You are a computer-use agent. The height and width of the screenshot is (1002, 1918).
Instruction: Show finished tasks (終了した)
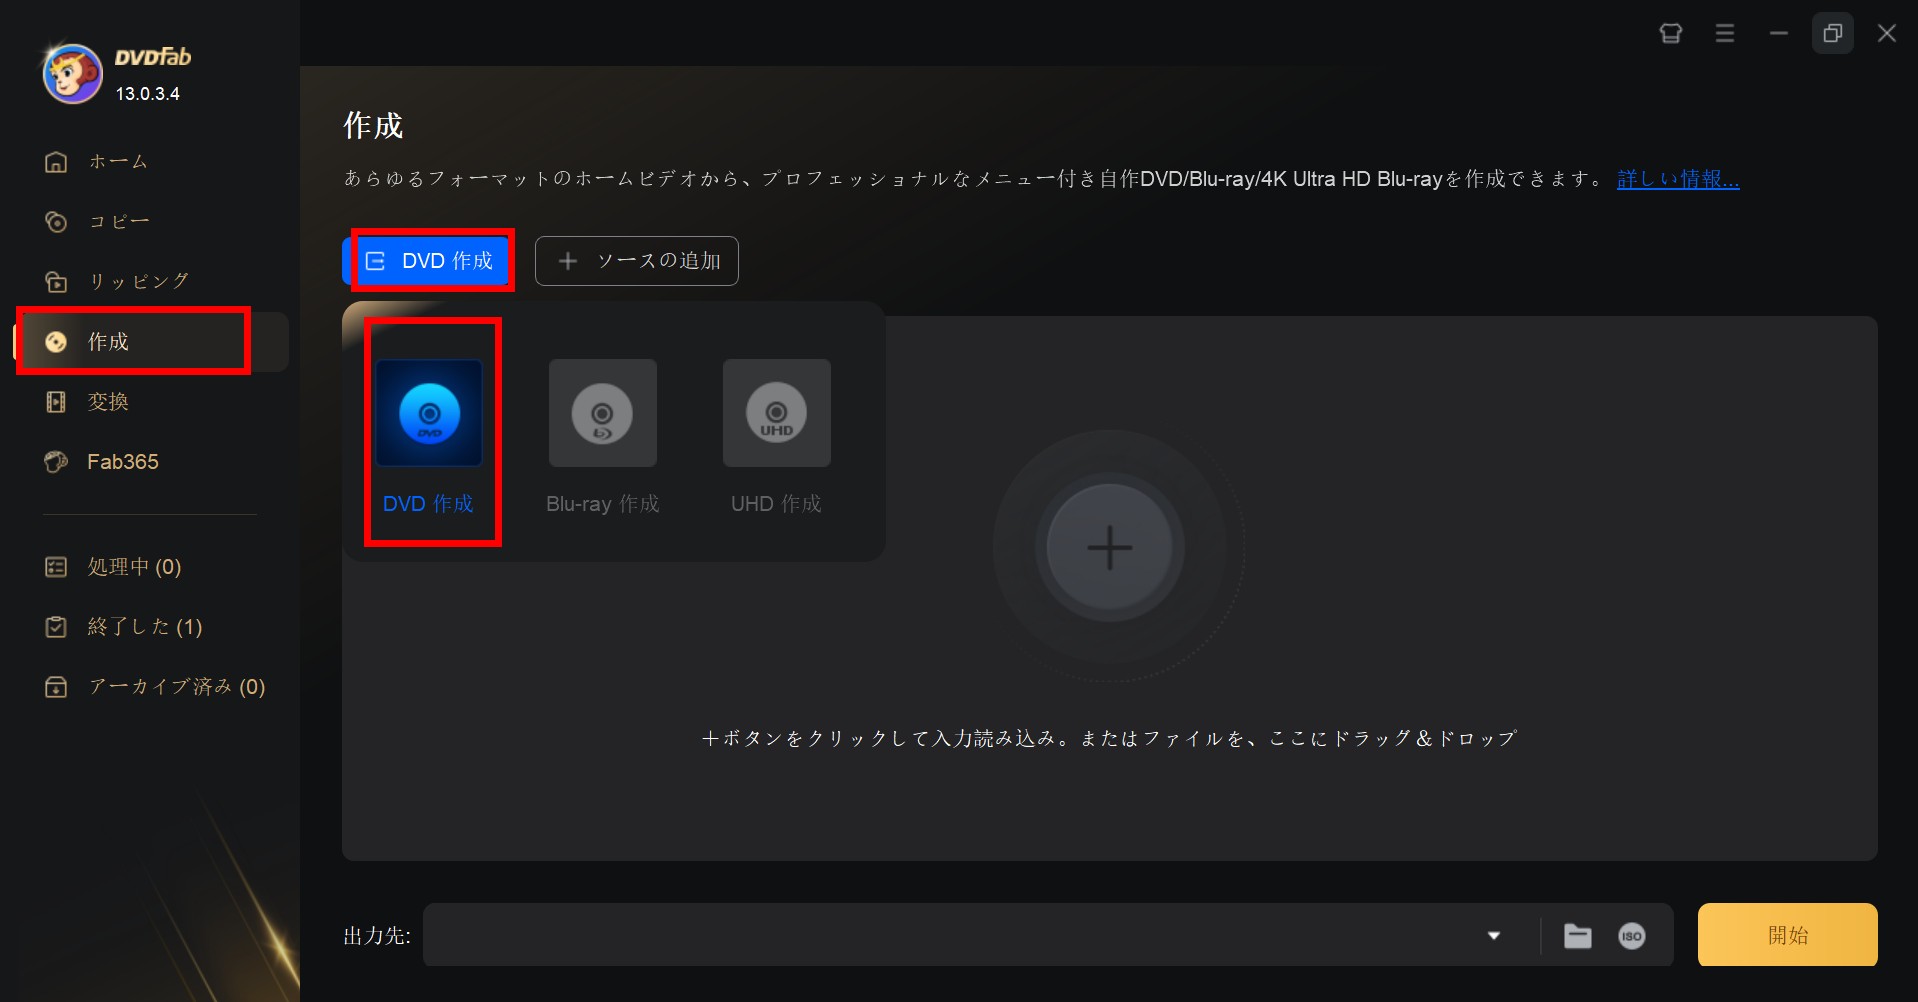pos(144,627)
